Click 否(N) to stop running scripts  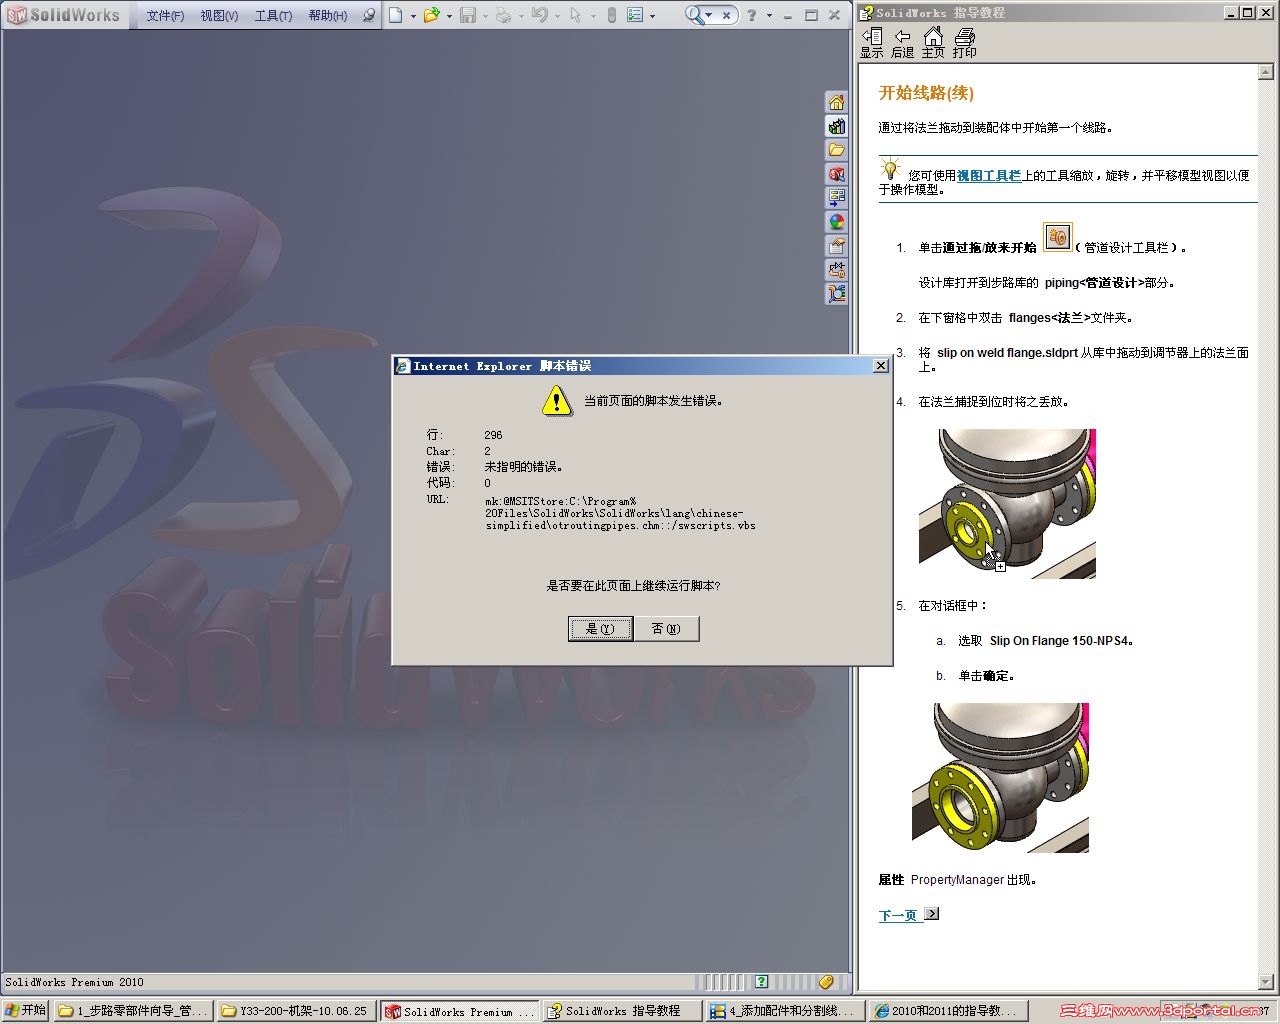tap(666, 629)
